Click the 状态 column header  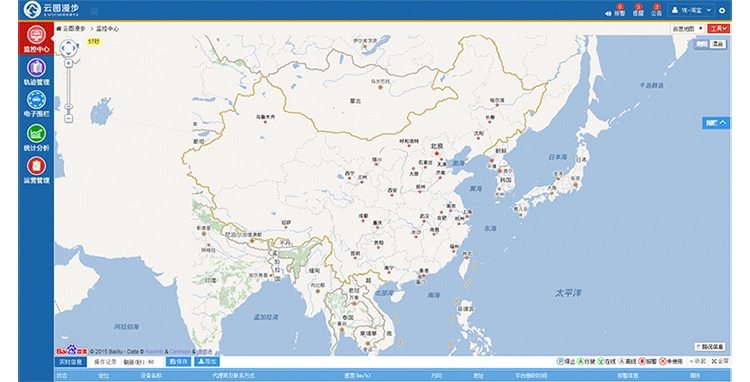pyautogui.click(x=62, y=376)
